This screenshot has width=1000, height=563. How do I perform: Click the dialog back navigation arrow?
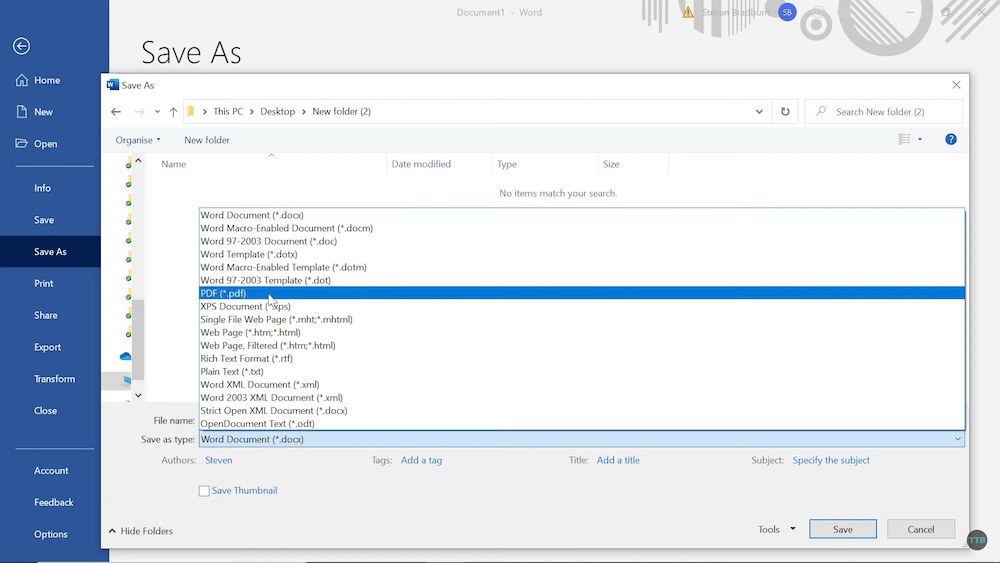tap(115, 112)
